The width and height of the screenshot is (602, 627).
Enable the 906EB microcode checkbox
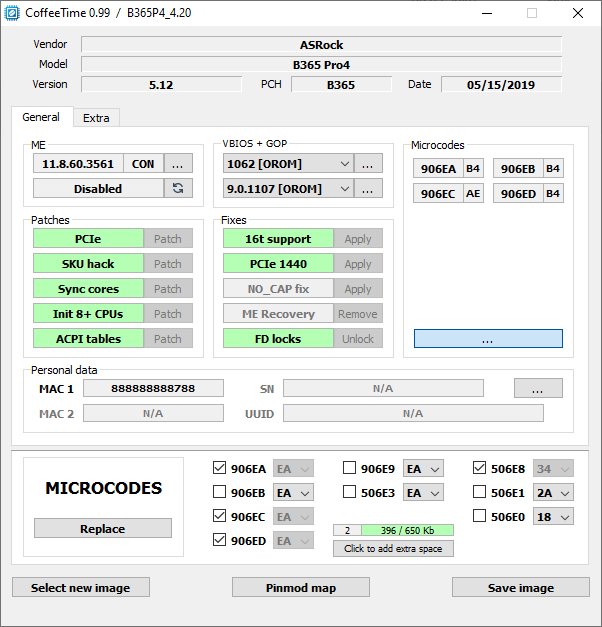(x=219, y=492)
